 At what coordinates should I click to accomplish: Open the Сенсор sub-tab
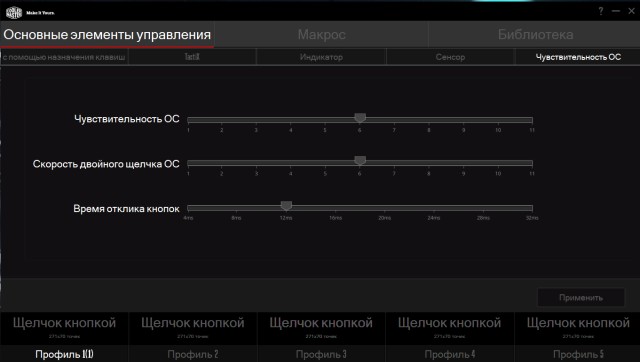(x=450, y=57)
